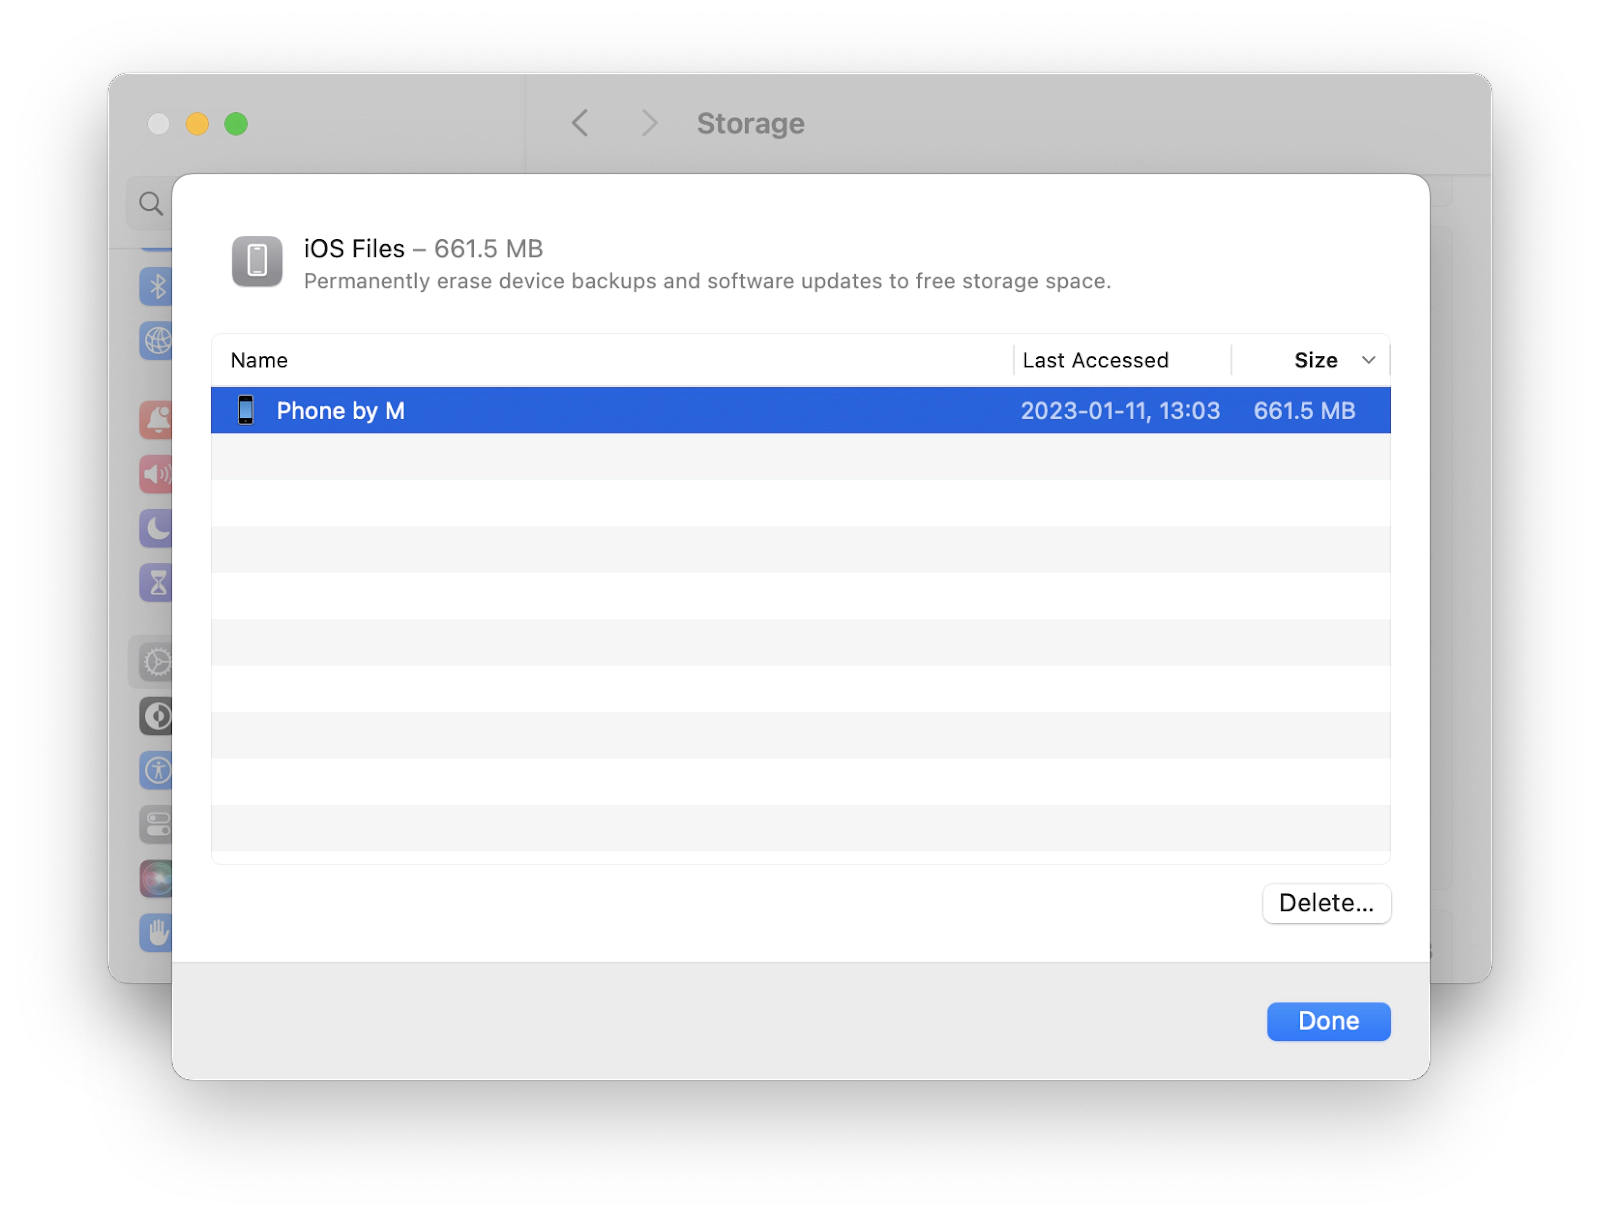Click the 2023-01-11, 13:03 date cell
Screen dimensions: 1600x1223
click(x=1120, y=411)
